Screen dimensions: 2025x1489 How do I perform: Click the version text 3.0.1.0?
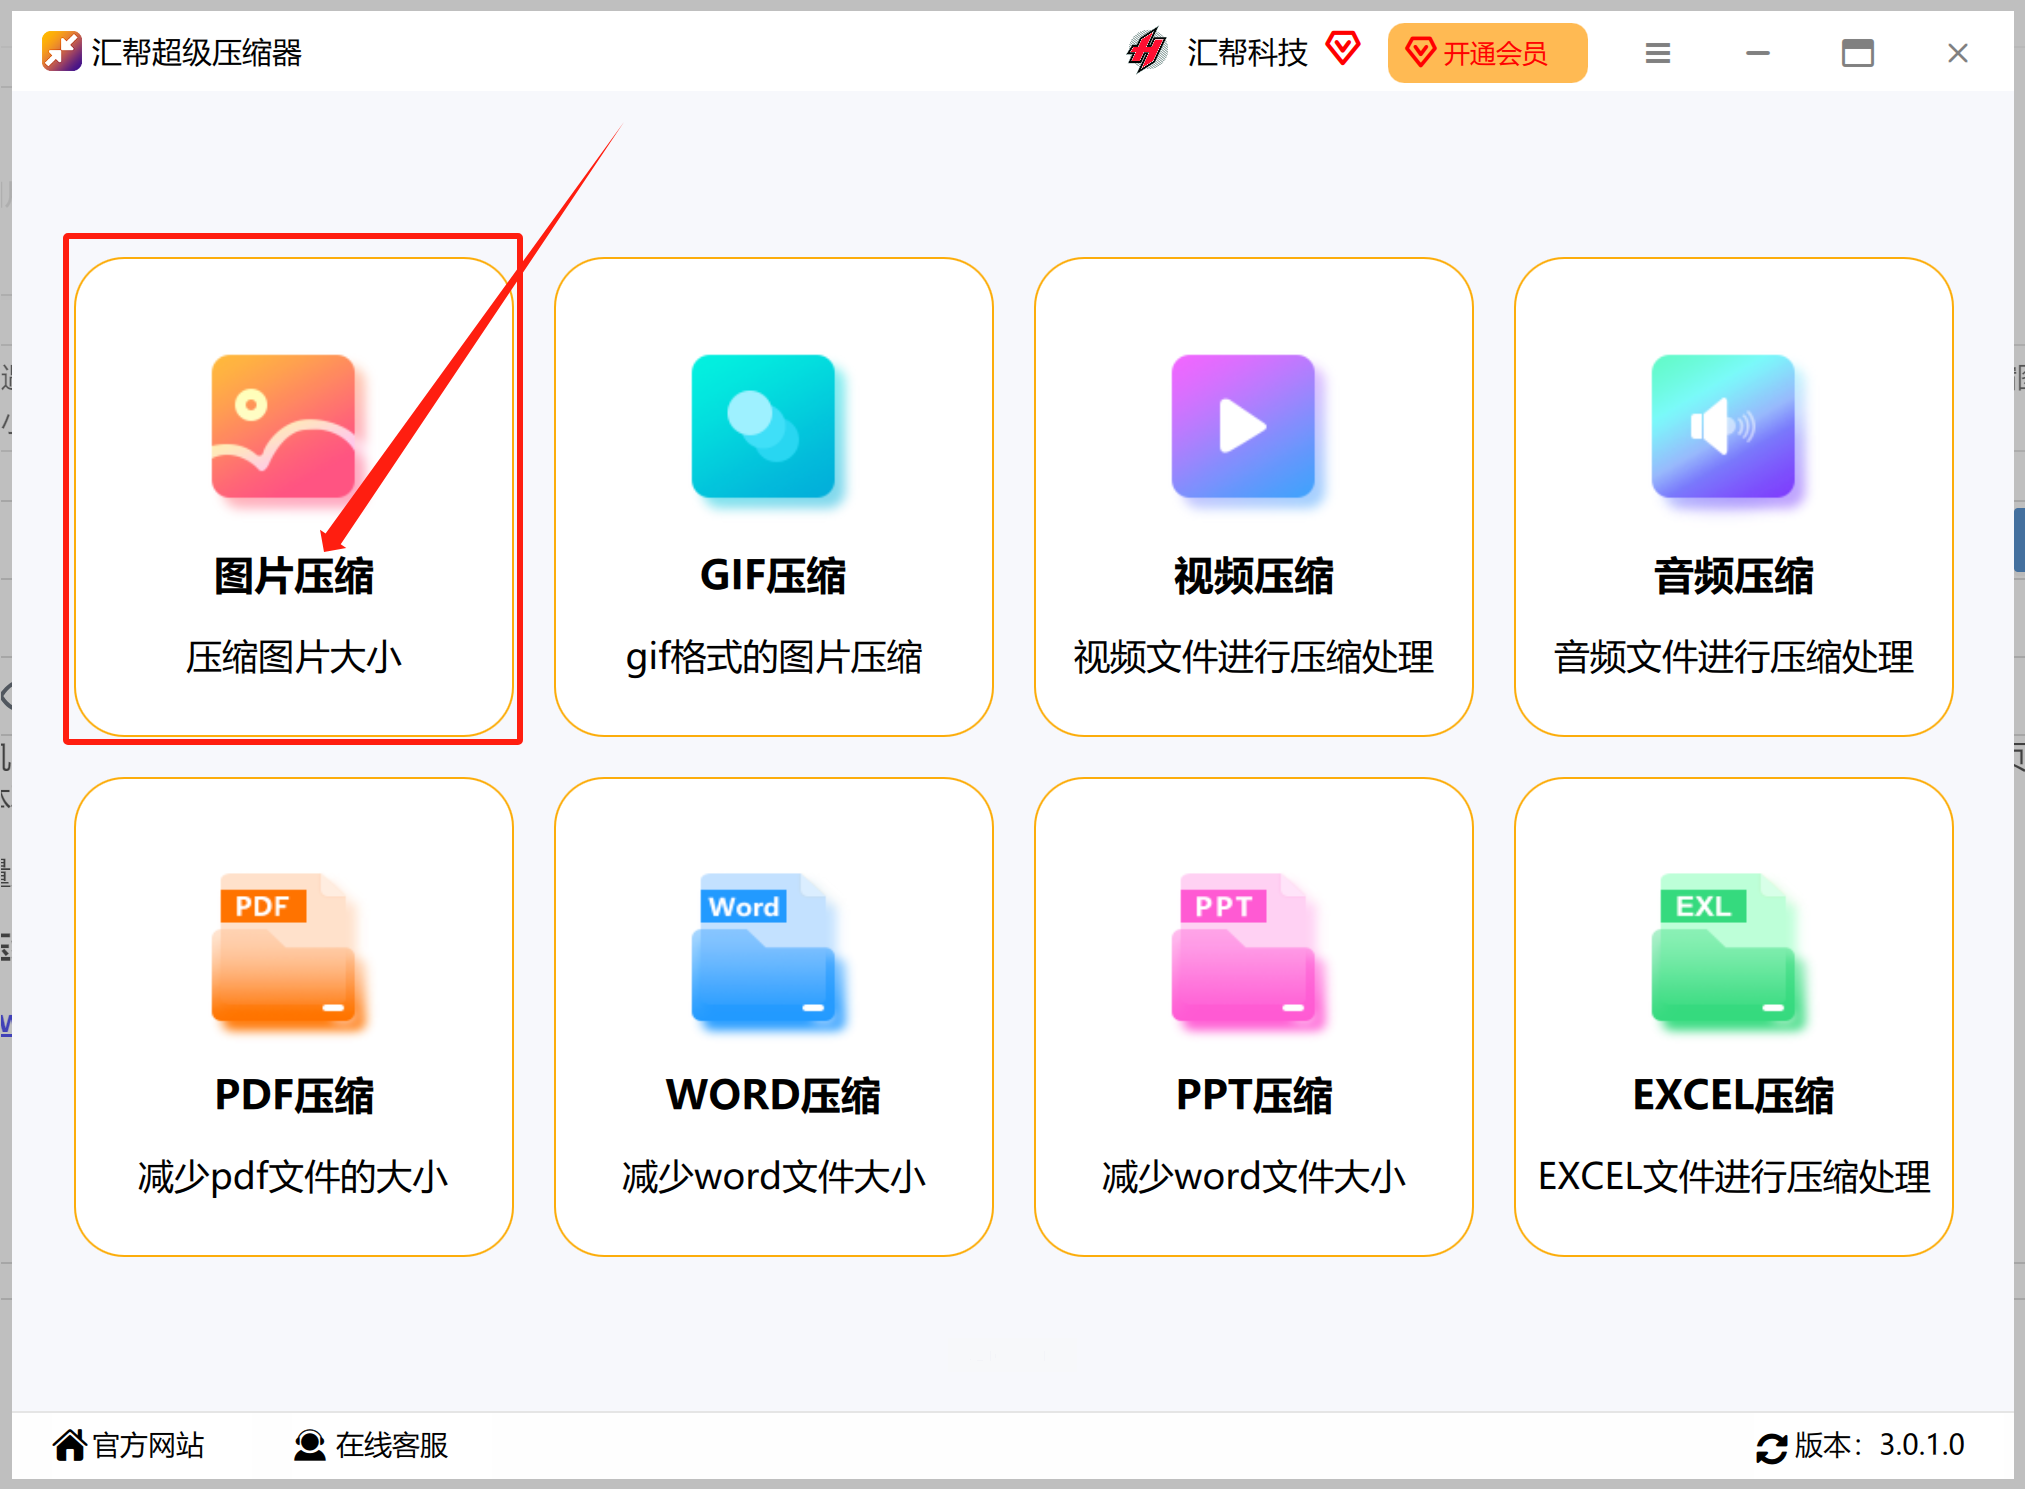(x=1922, y=1445)
